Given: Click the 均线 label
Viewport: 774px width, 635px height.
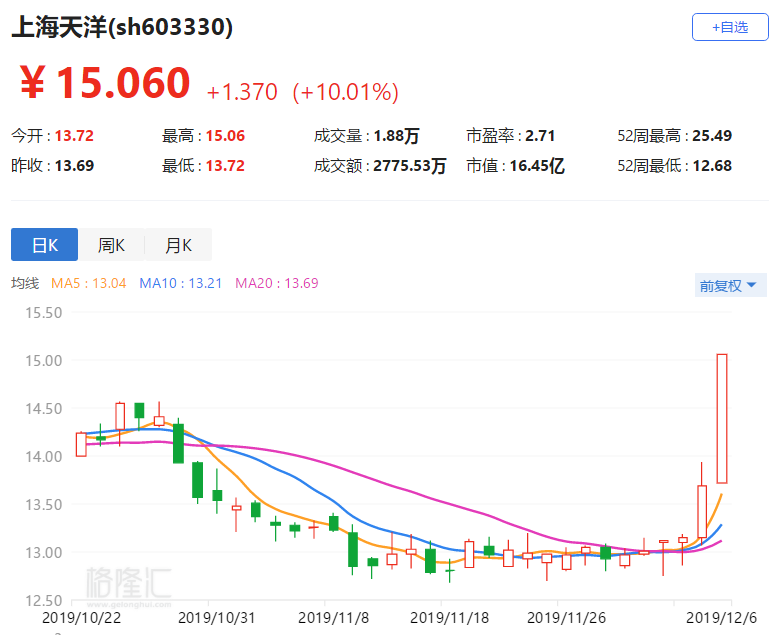Looking at the screenshot, I should (x=25, y=283).
